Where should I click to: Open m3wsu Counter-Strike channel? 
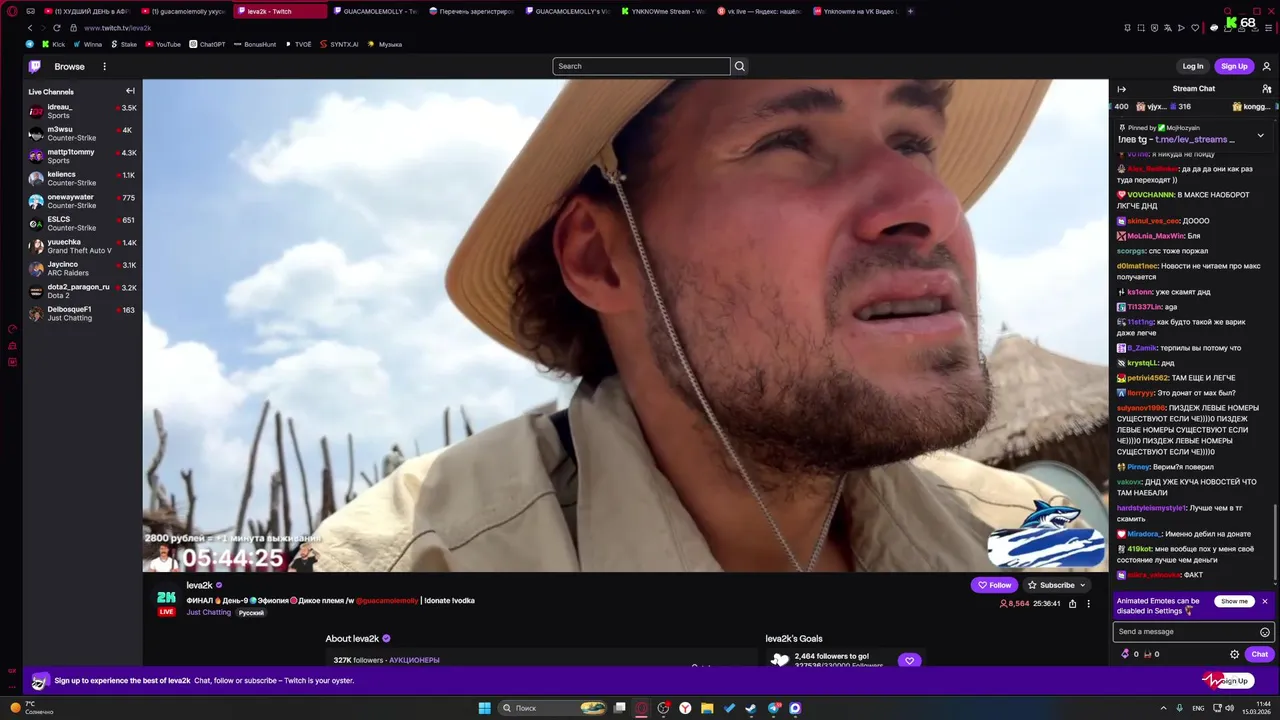[82, 133]
